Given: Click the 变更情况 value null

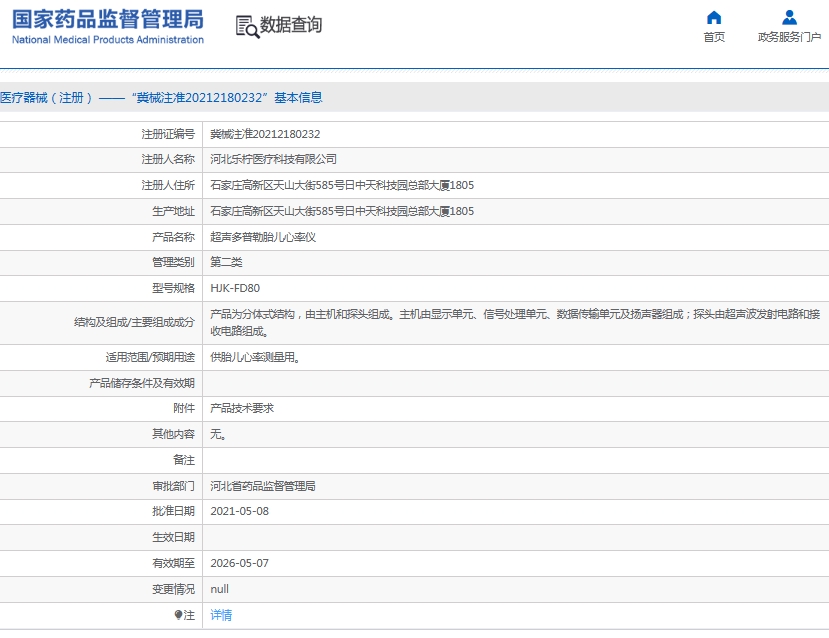Looking at the screenshot, I should 218,589.
